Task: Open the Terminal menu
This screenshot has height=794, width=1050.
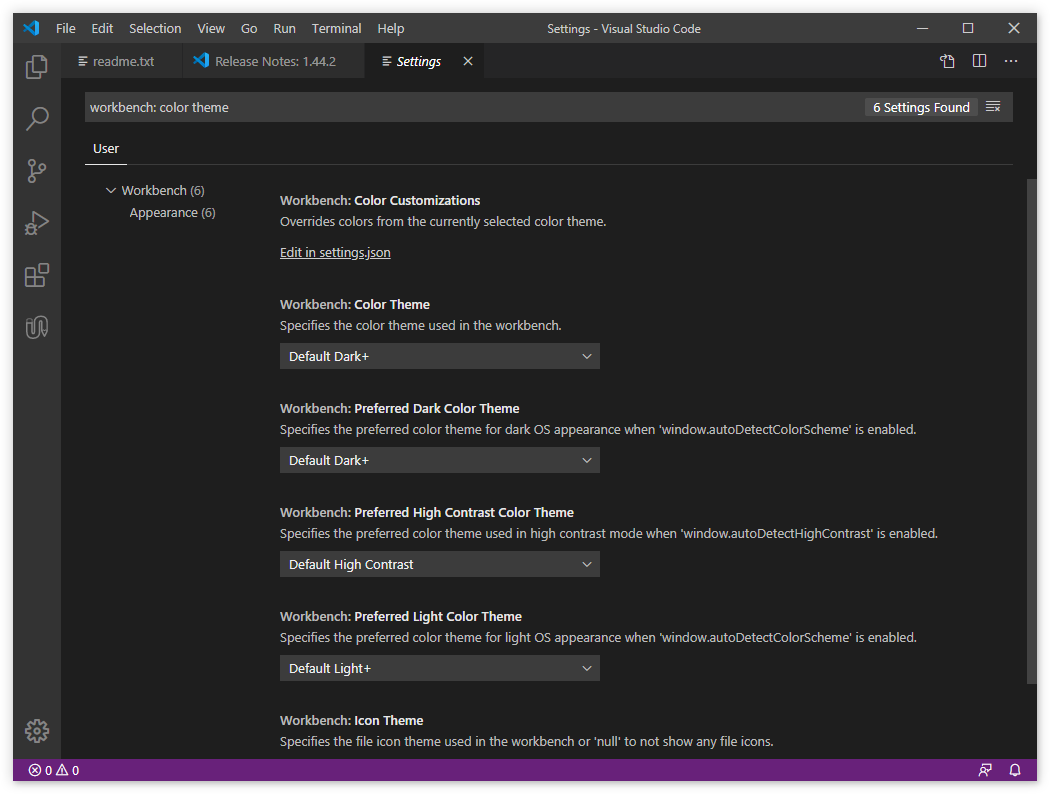Action: pos(336,28)
